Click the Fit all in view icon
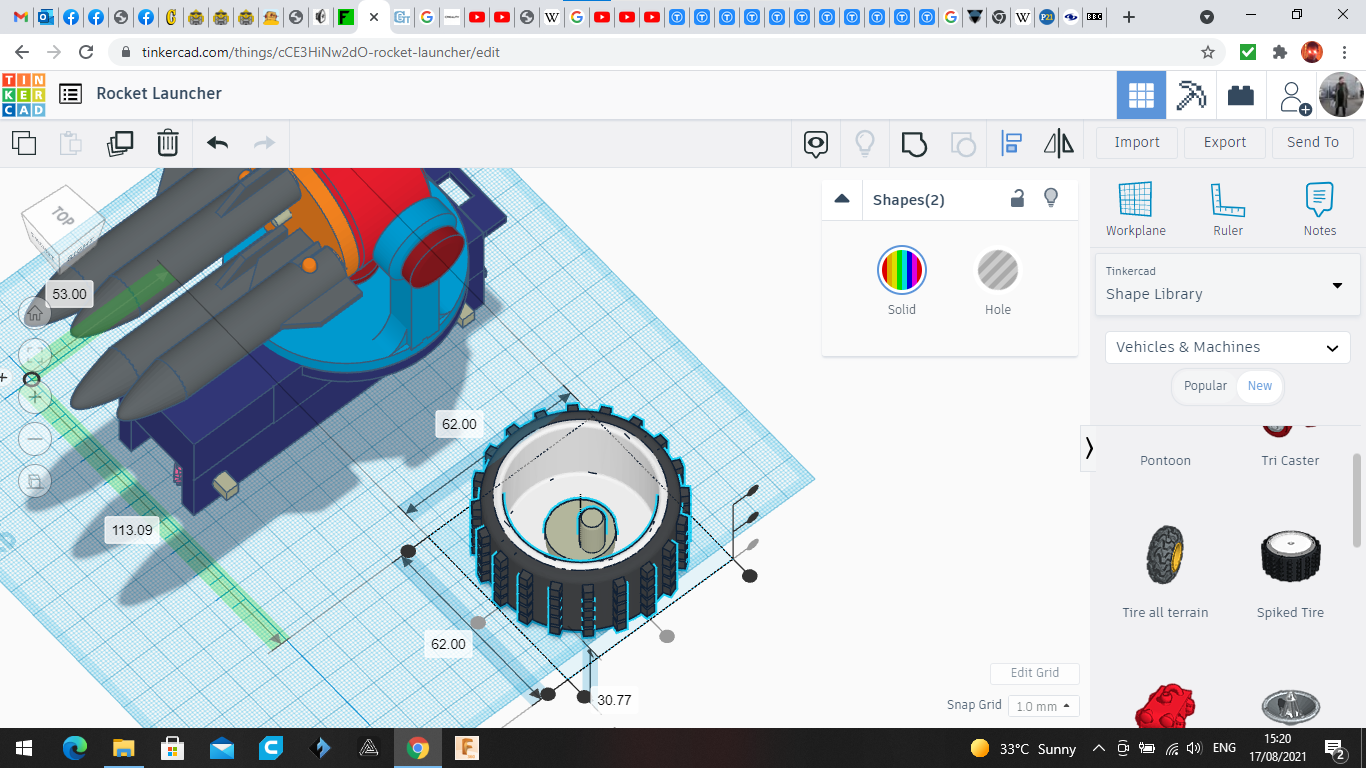This screenshot has width=1366, height=768. coord(35,355)
